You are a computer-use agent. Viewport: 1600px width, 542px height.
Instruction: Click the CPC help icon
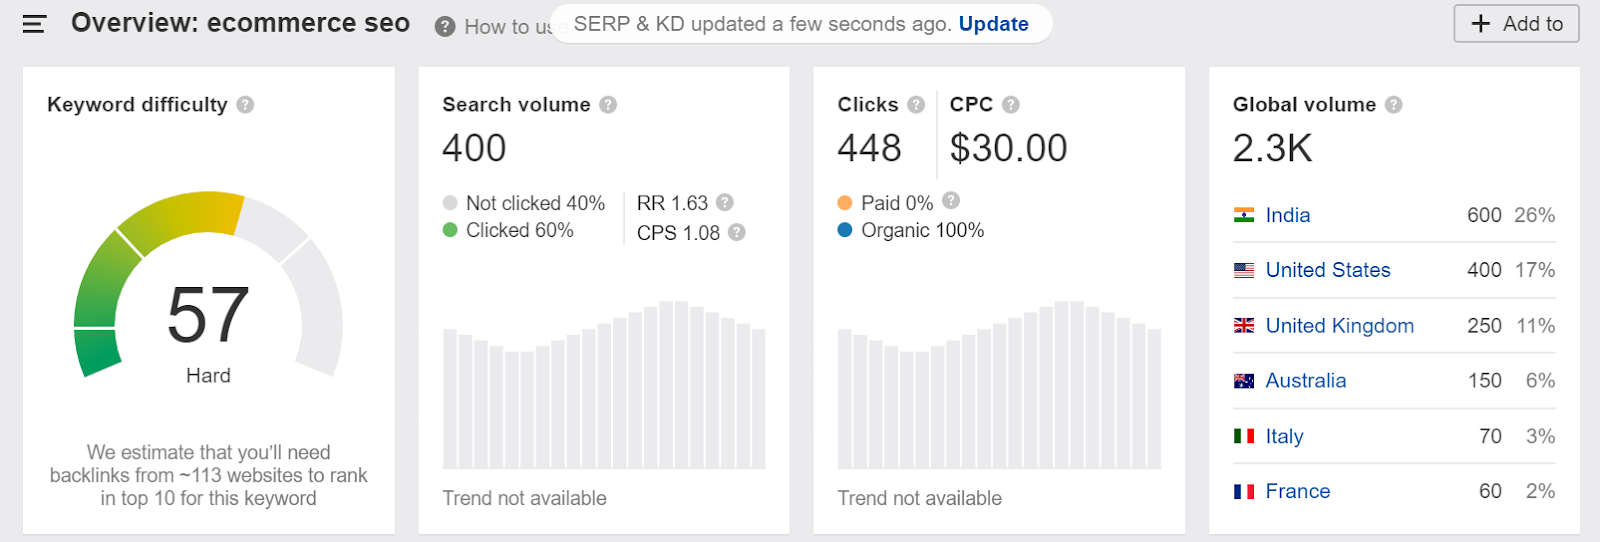click(x=1011, y=104)
